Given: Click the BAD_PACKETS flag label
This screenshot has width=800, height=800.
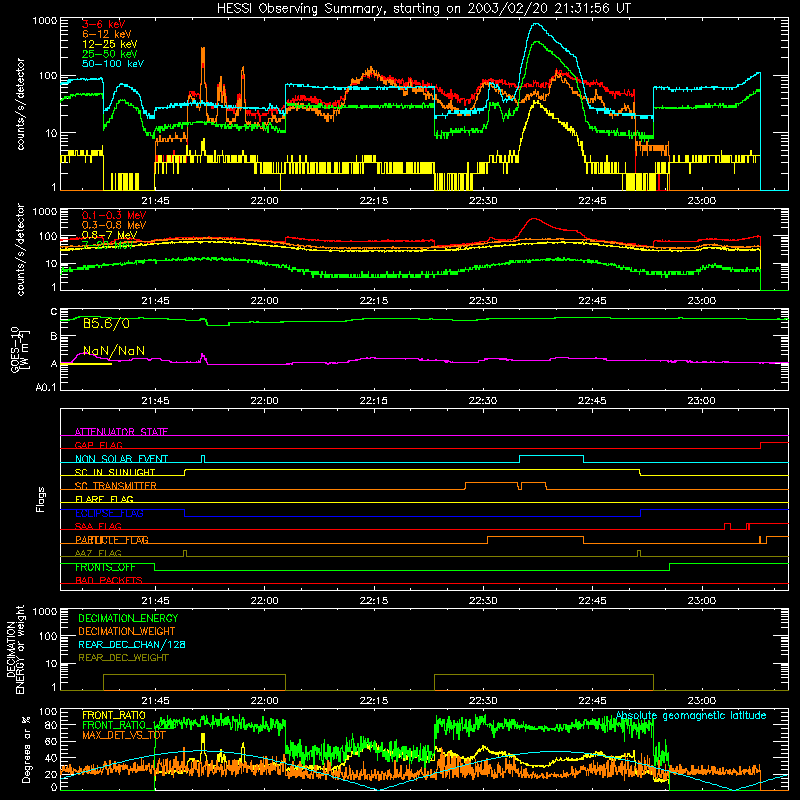Looking at the screenshot, I should click(109, 581).
